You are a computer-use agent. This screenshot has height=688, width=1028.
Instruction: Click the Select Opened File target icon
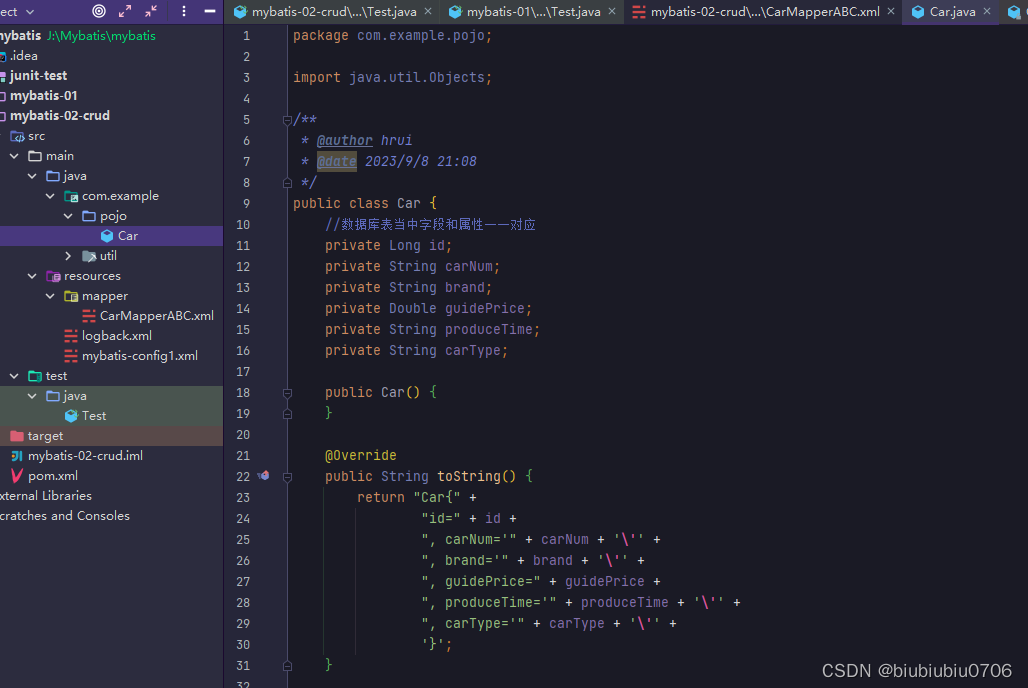click(99, 11)
